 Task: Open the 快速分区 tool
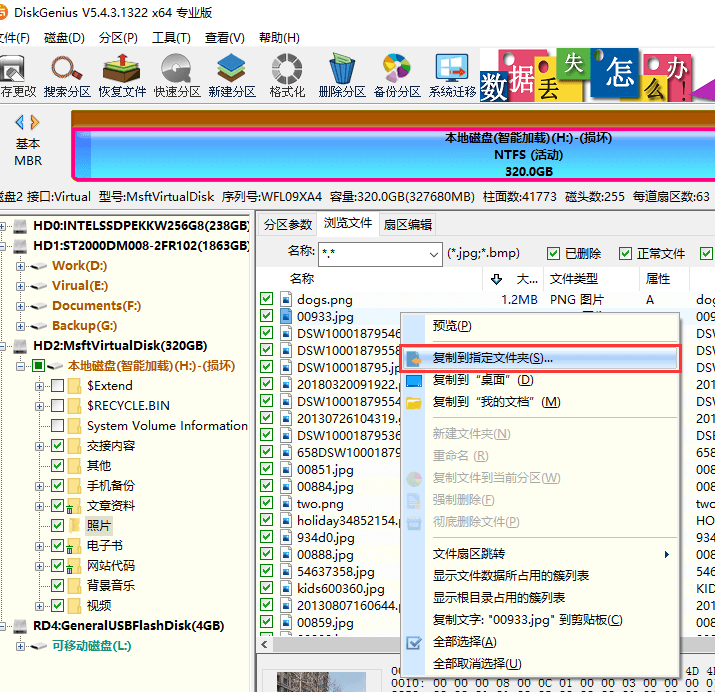tap(177, 75)
